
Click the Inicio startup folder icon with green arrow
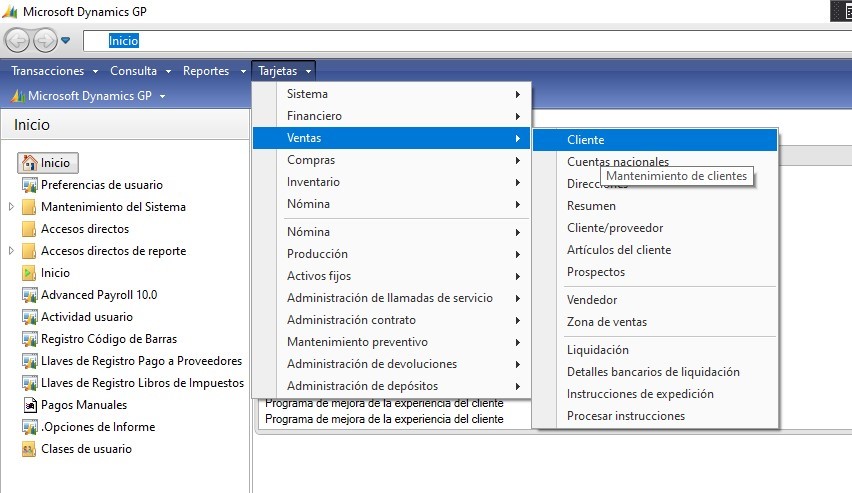point(29,273)
